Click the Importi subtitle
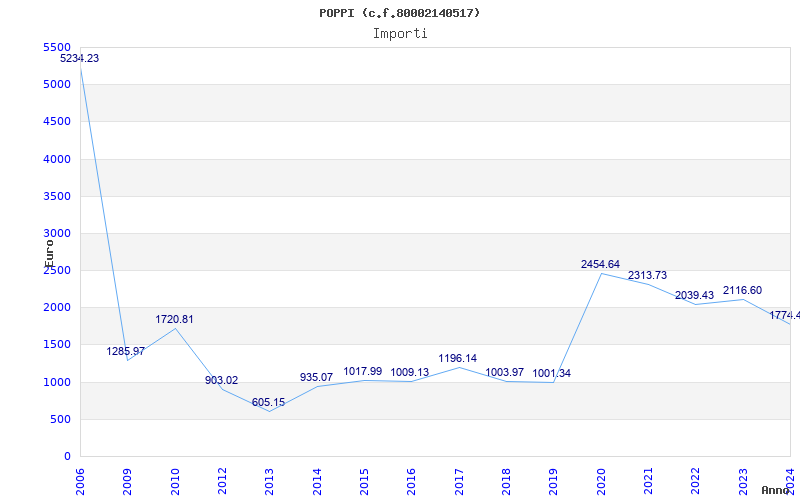800x500 pixels. pos(400,34)
